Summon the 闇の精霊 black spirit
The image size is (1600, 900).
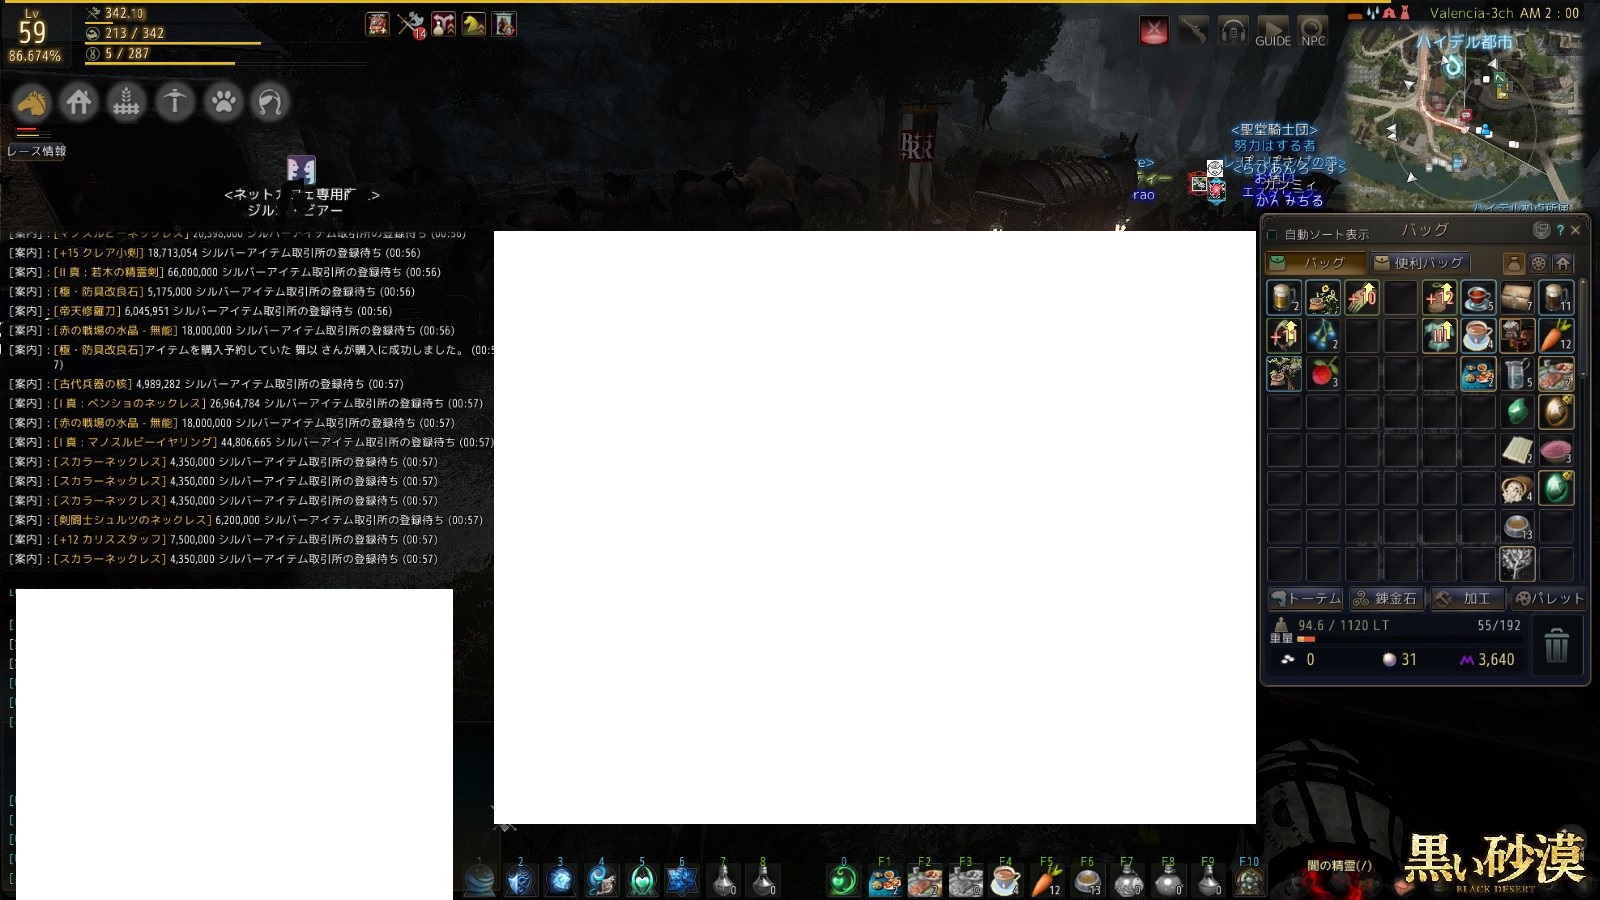(x=1340, y=866)
